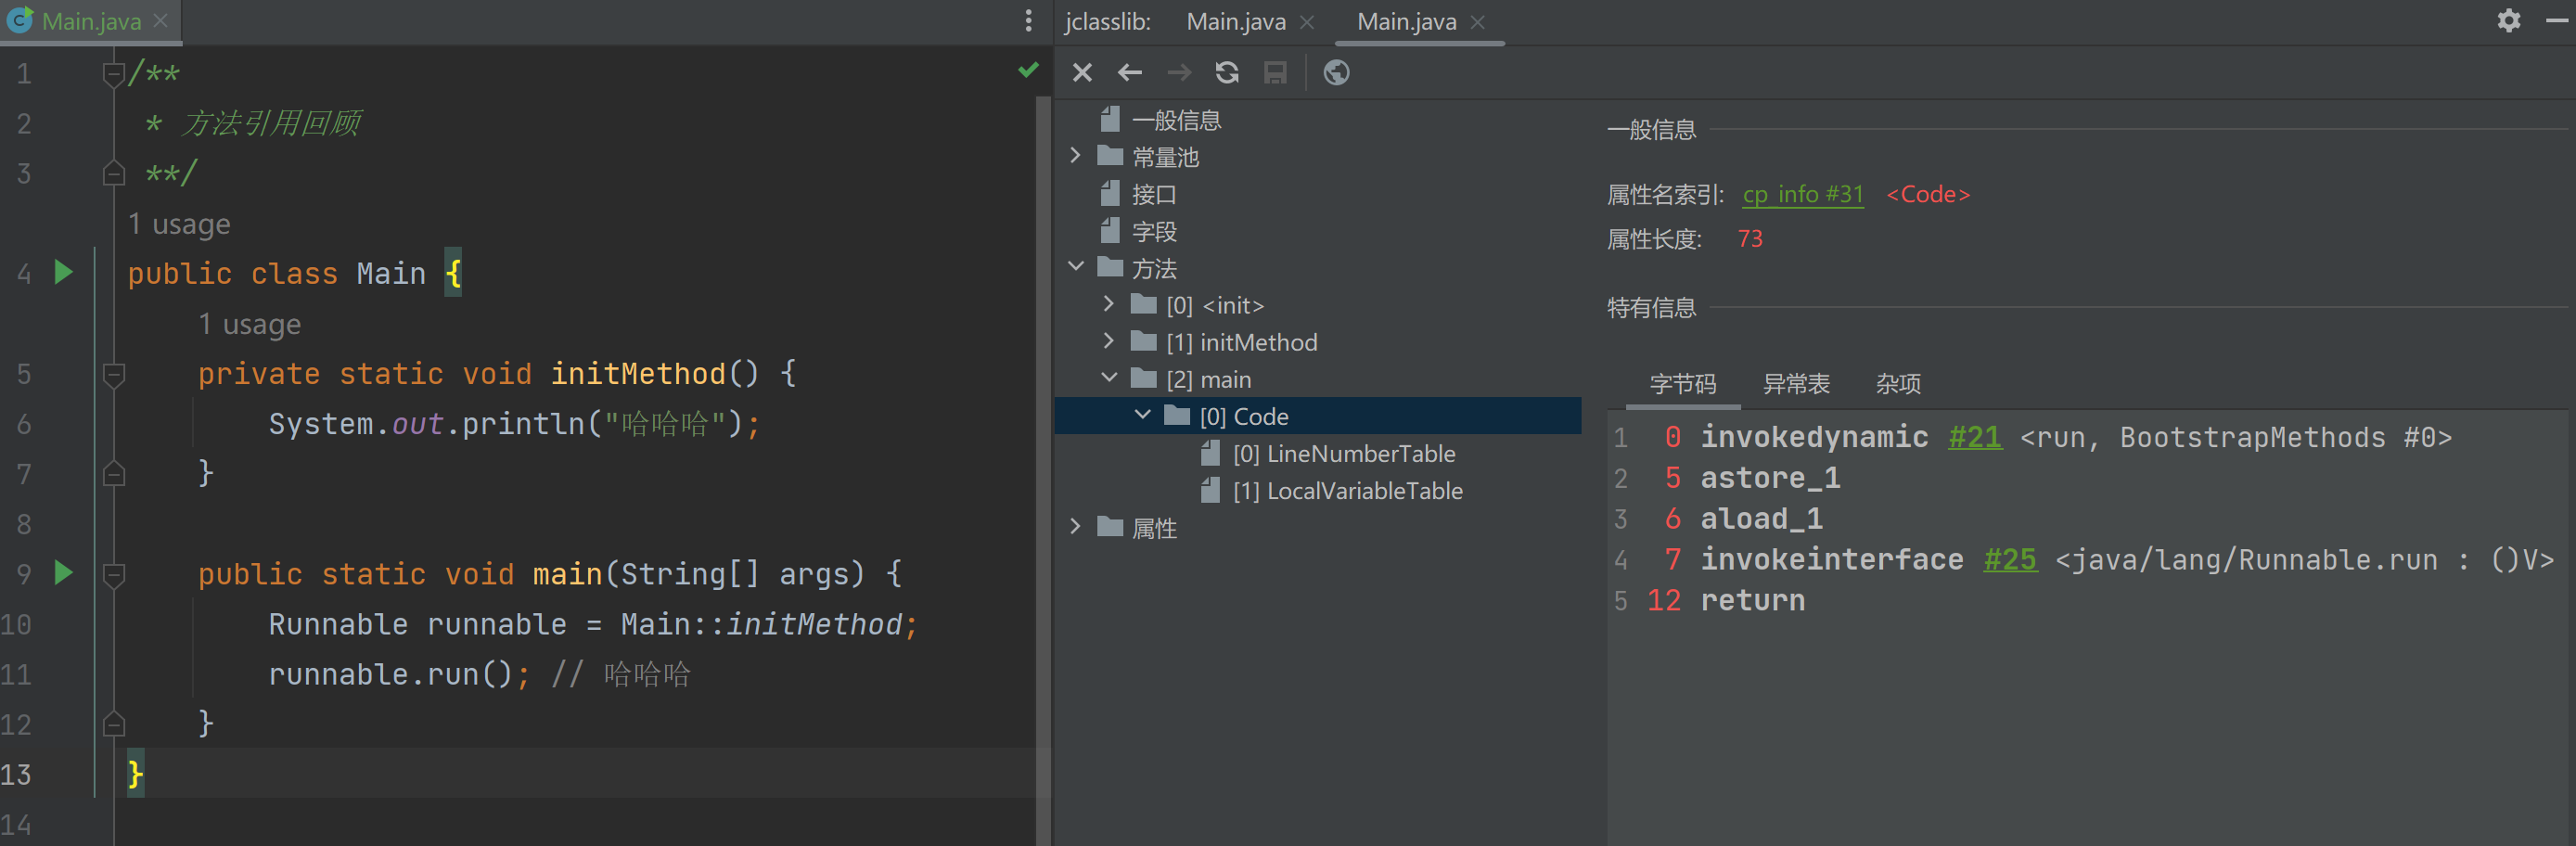The height and width of the screenshot is (846, 2576).
Task: Follow the cp_info #31 link
Action: click(x=1802, y=194)
